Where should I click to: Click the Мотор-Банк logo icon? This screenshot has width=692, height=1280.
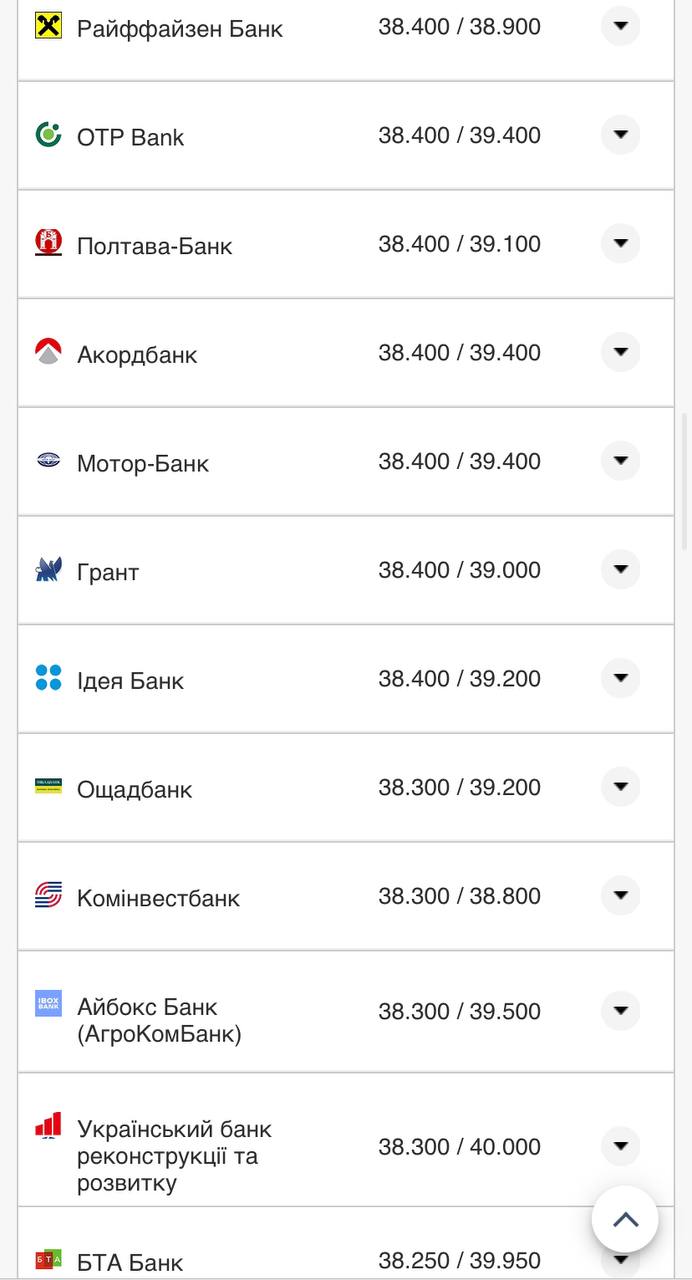[x=48, y=461]
